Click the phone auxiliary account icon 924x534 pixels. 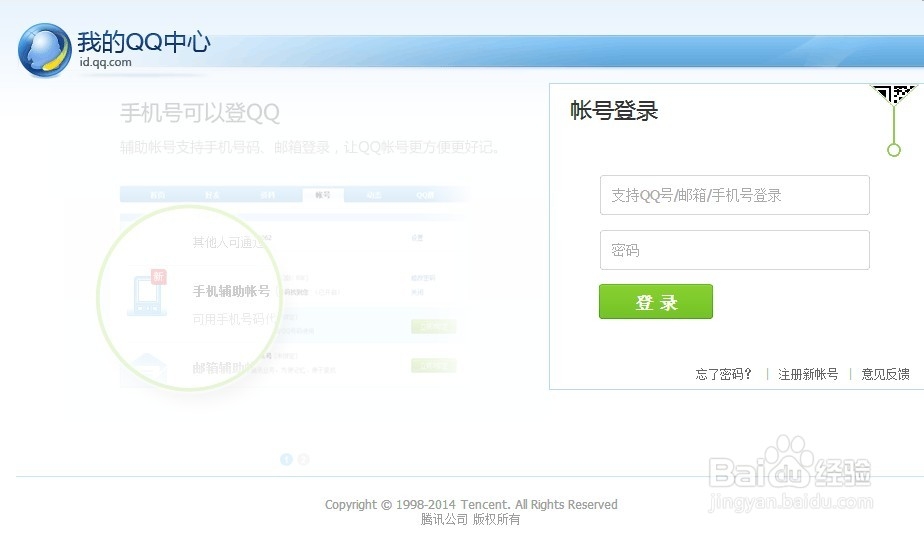147,293
